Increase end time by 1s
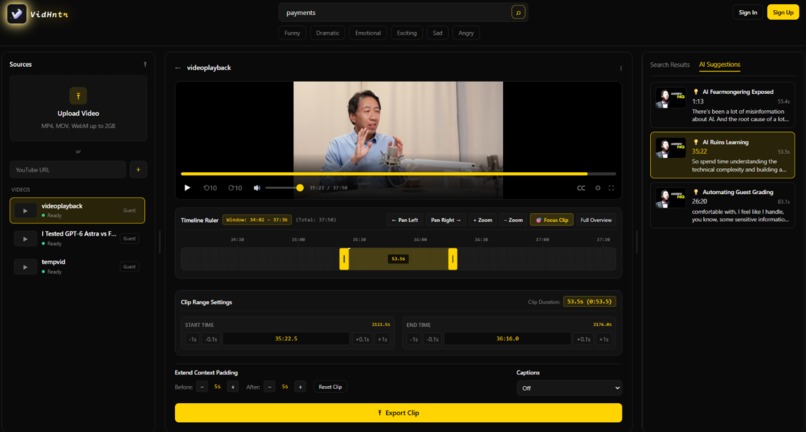This screenshot has height=432, width=806. (603, 339)
